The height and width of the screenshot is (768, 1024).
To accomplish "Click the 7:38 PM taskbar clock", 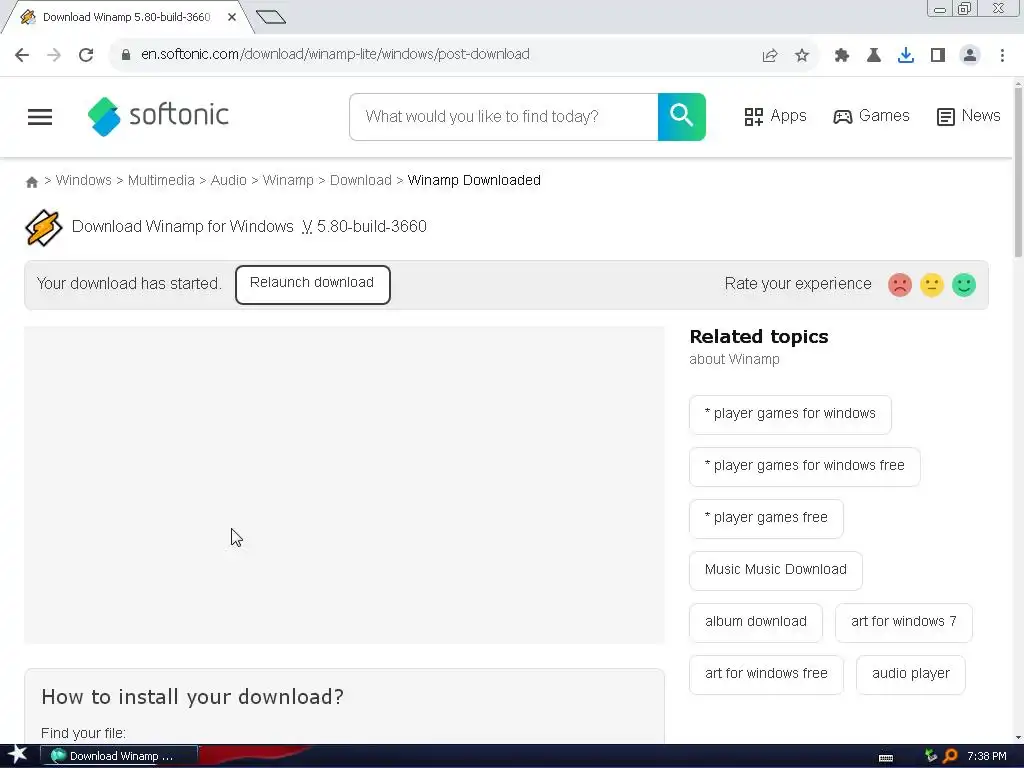I will tap(987, 756).
